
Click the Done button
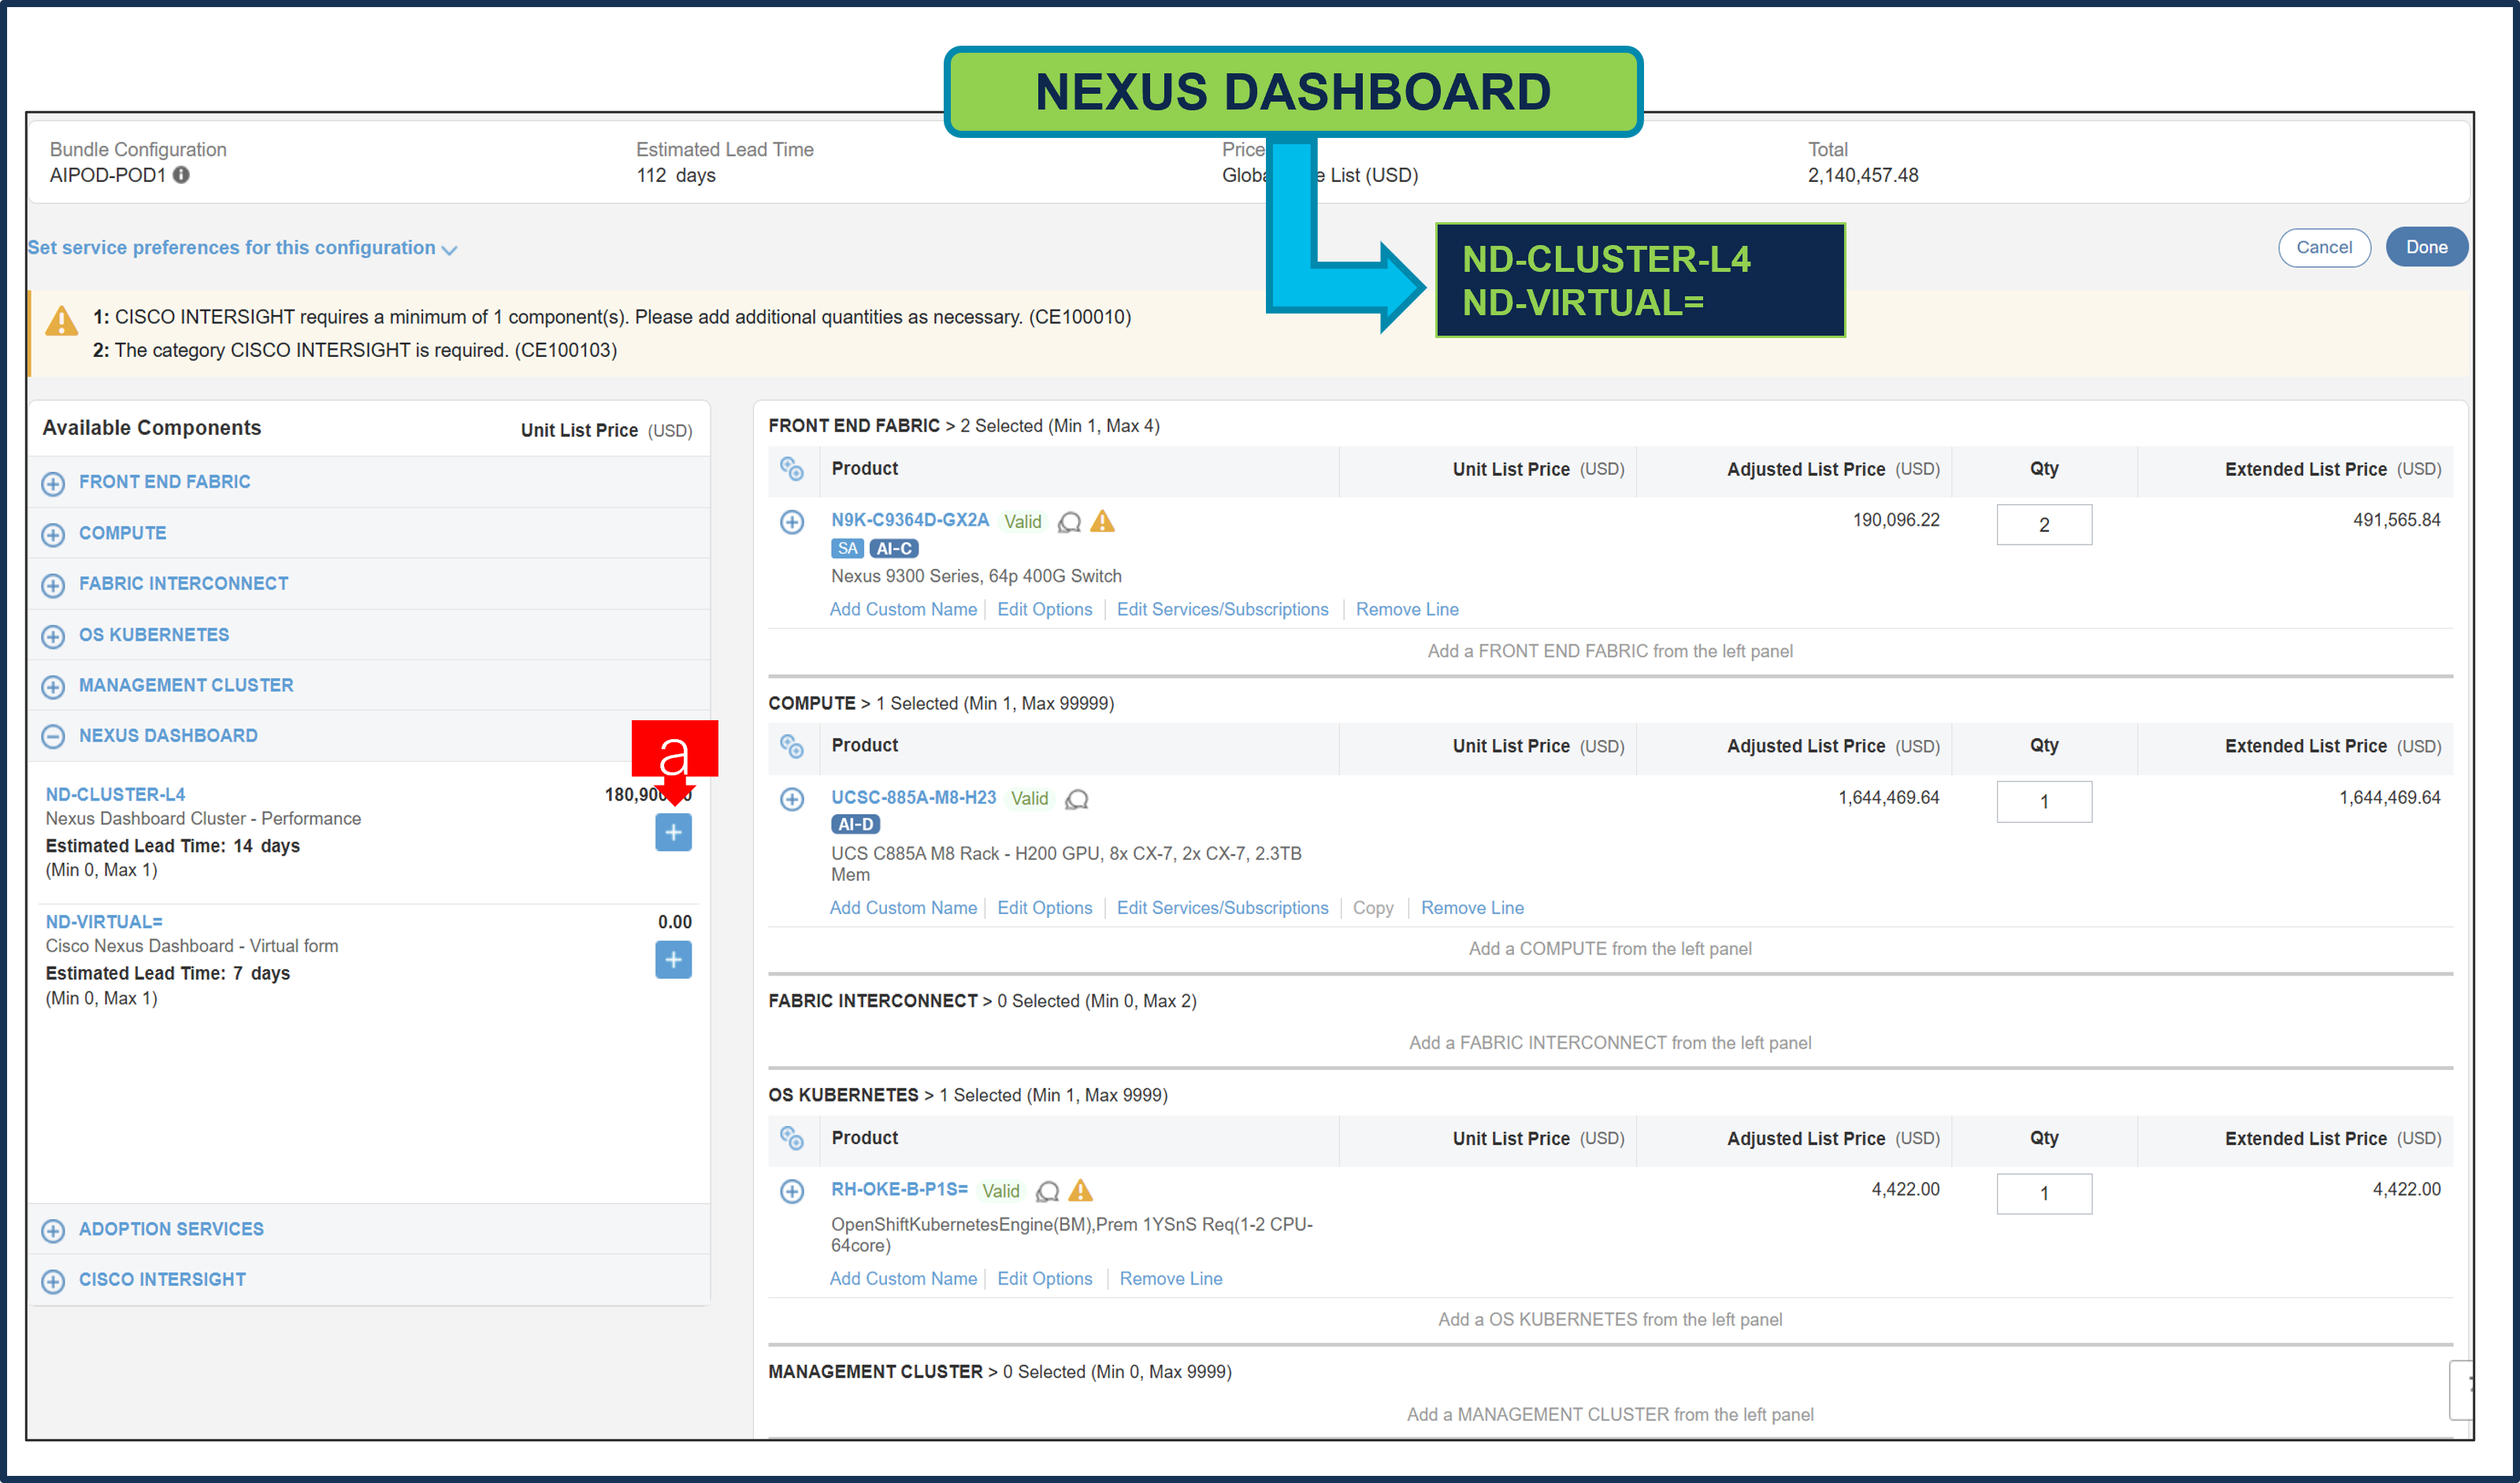[x=2426, y=247]
